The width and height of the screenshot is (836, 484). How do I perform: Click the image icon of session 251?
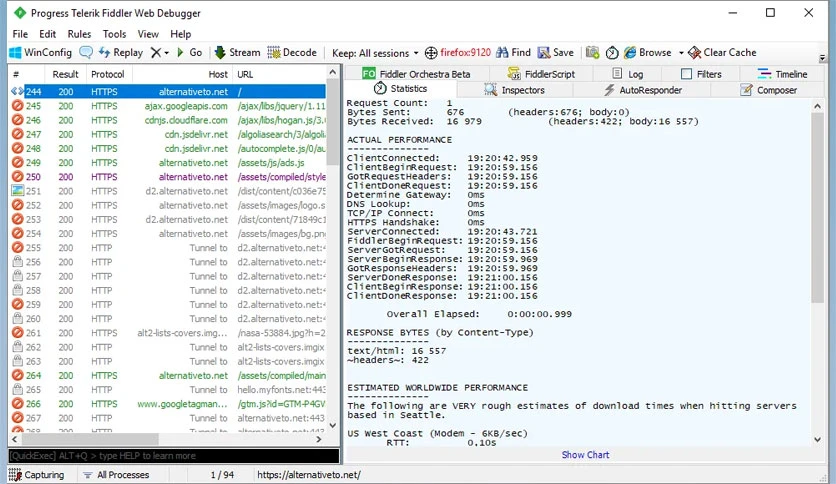[18, 191]
